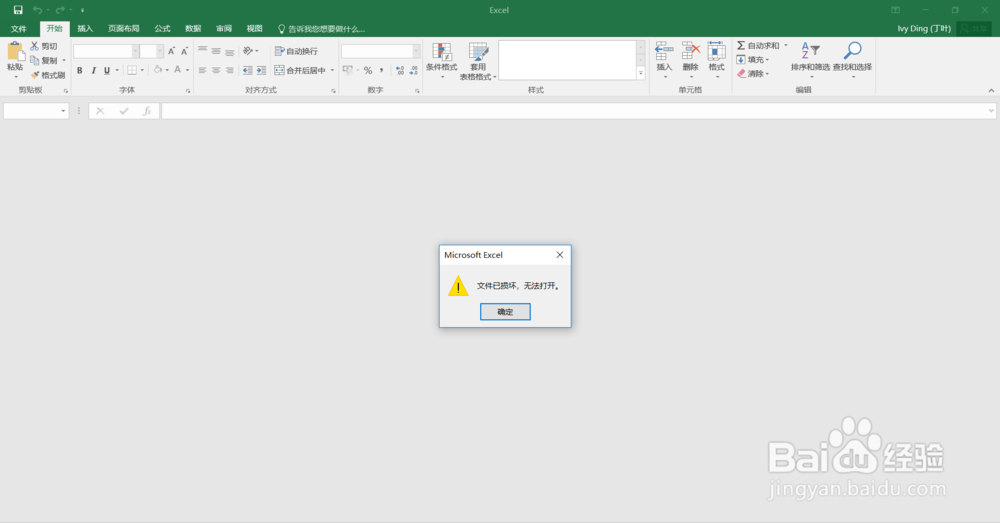Open the 页面布局 ribbon tab
1000x523 pixels.
click(x=123, y=29)
